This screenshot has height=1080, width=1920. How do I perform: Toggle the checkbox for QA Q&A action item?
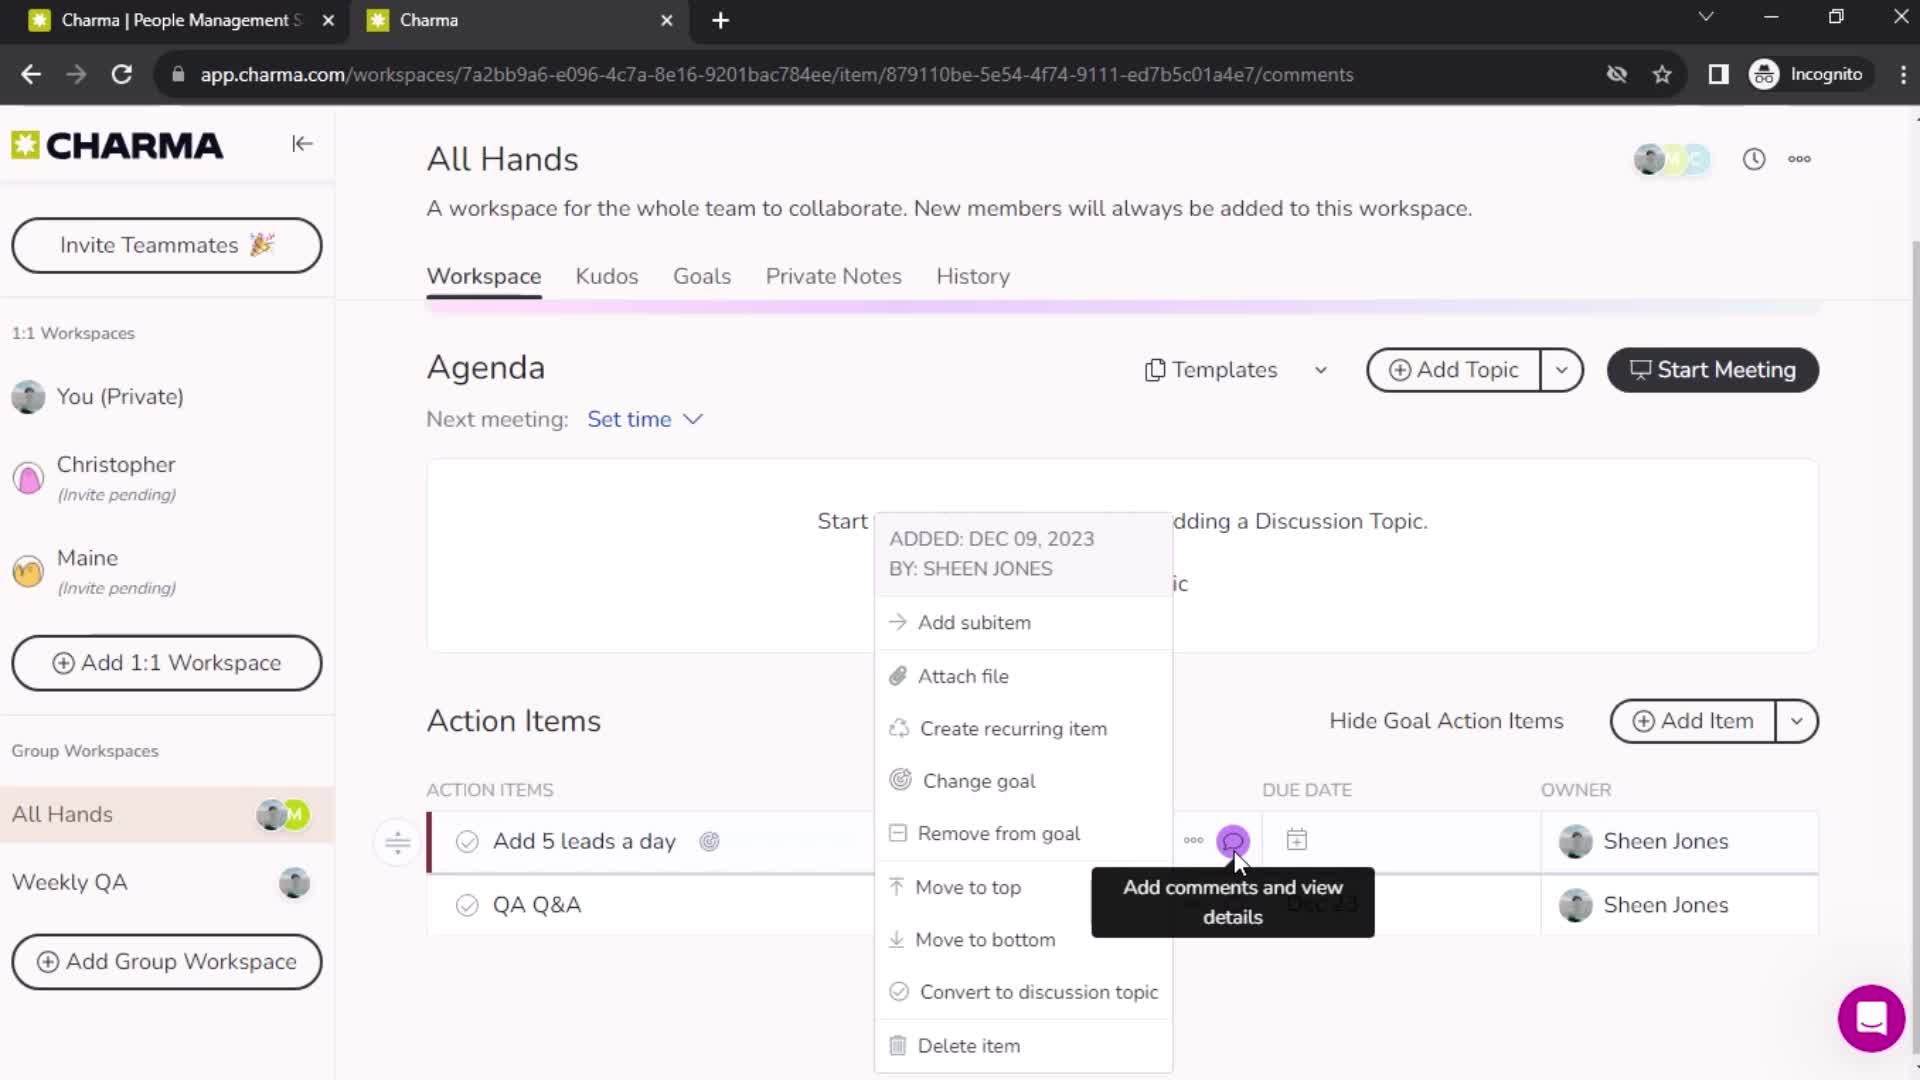point(468,905)
